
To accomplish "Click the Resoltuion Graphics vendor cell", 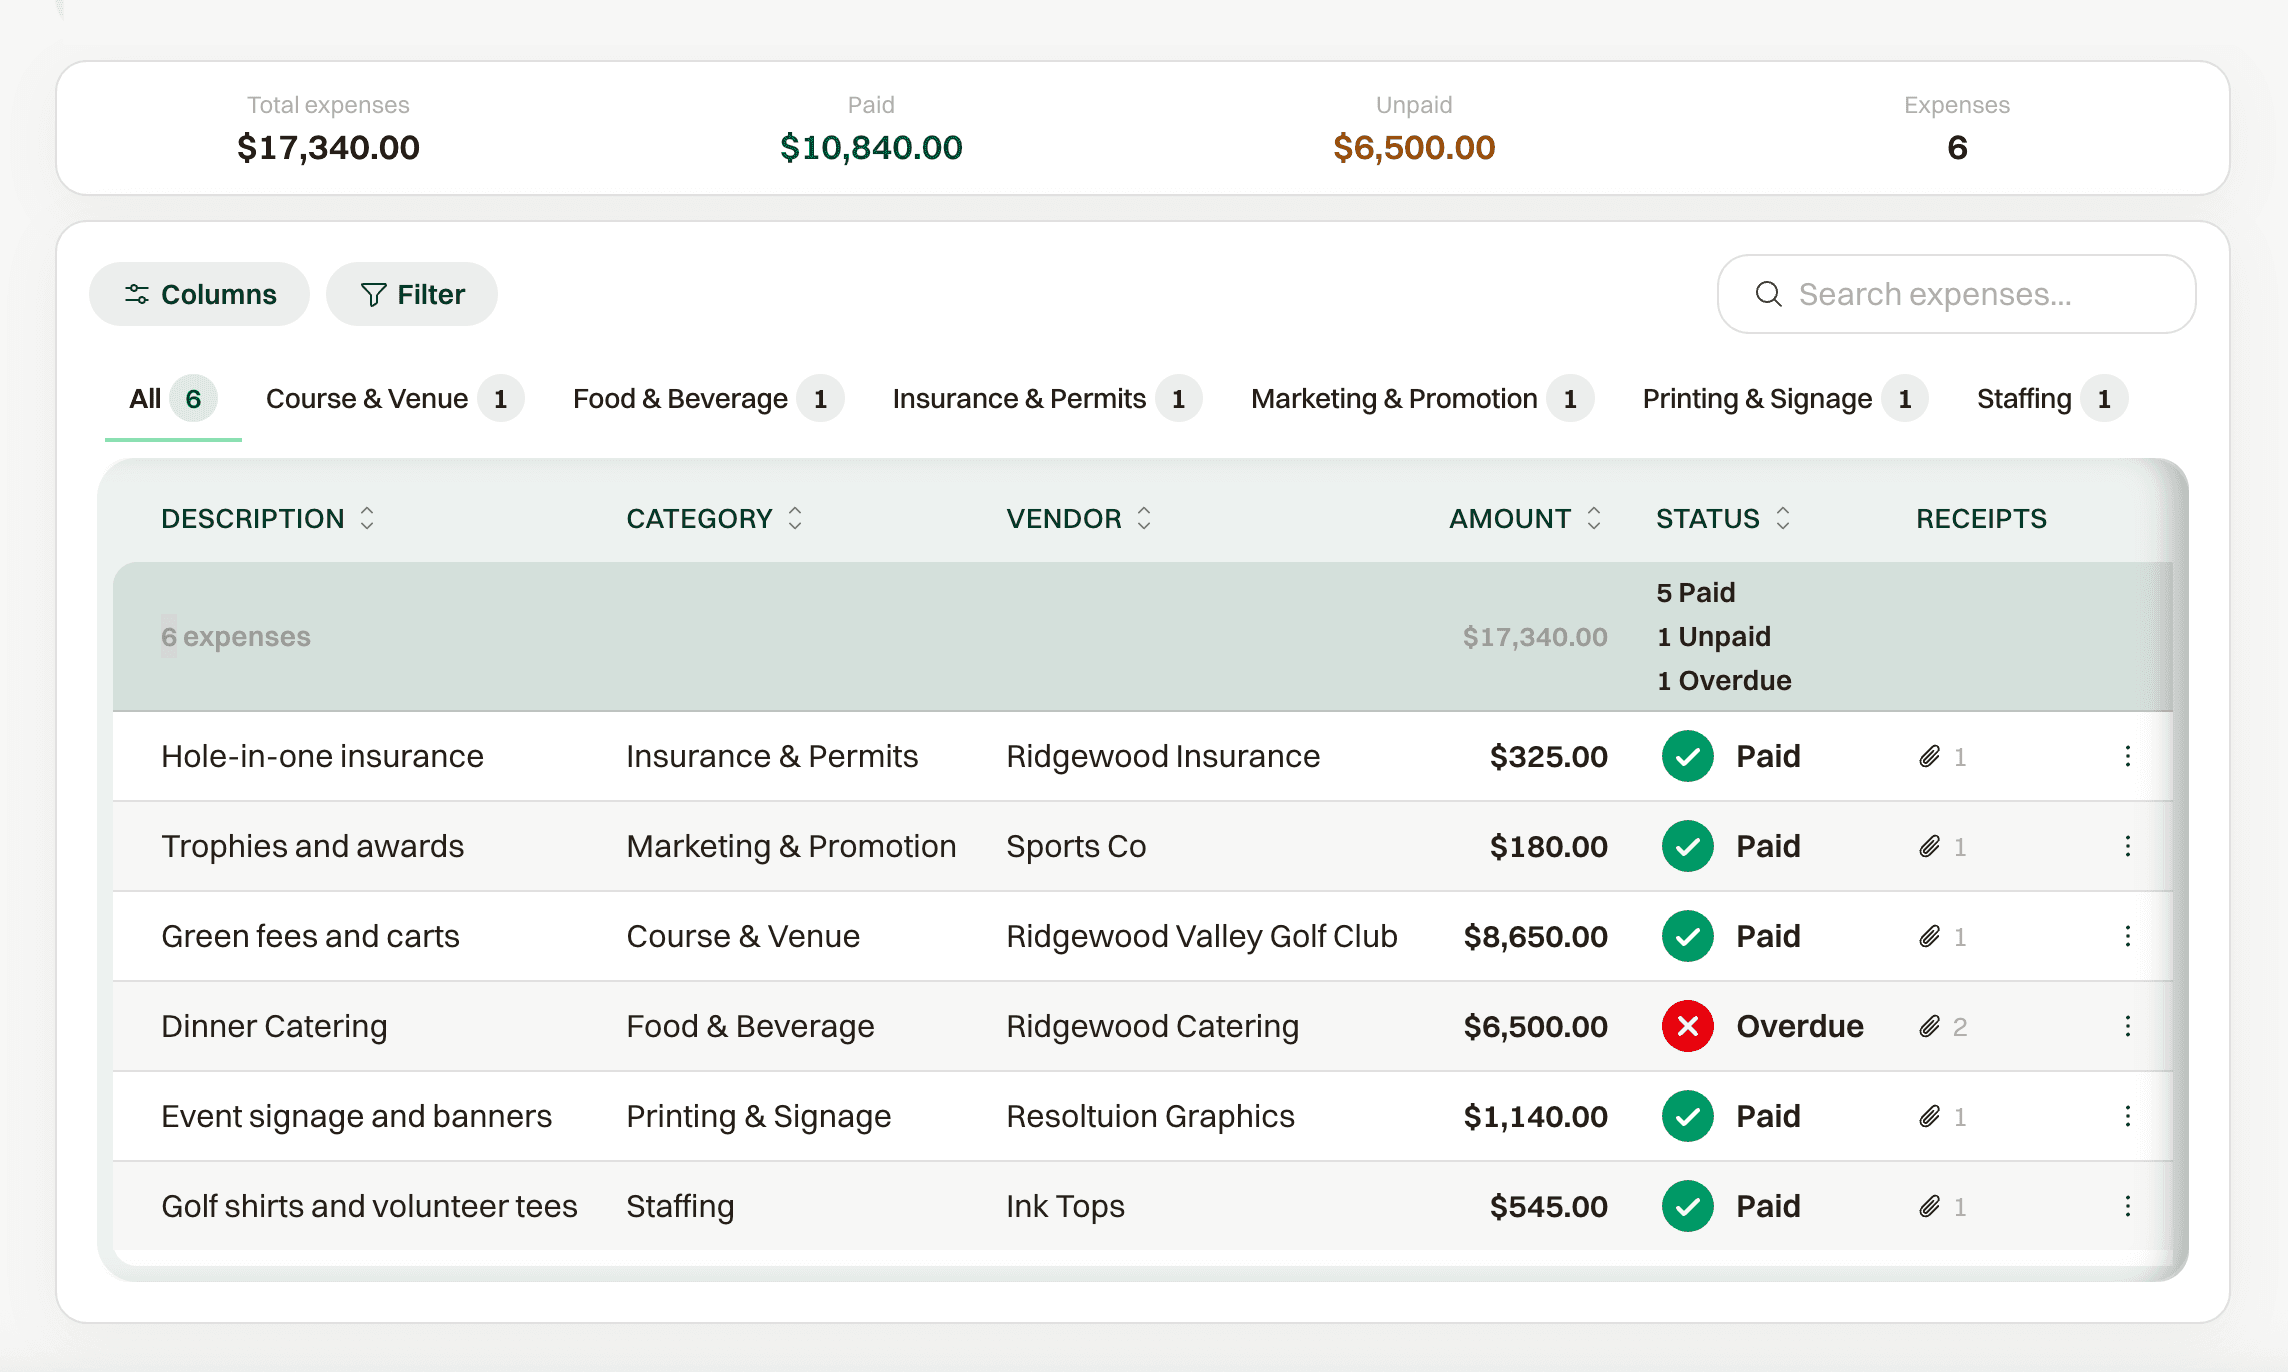I will pos(1150,1117).
